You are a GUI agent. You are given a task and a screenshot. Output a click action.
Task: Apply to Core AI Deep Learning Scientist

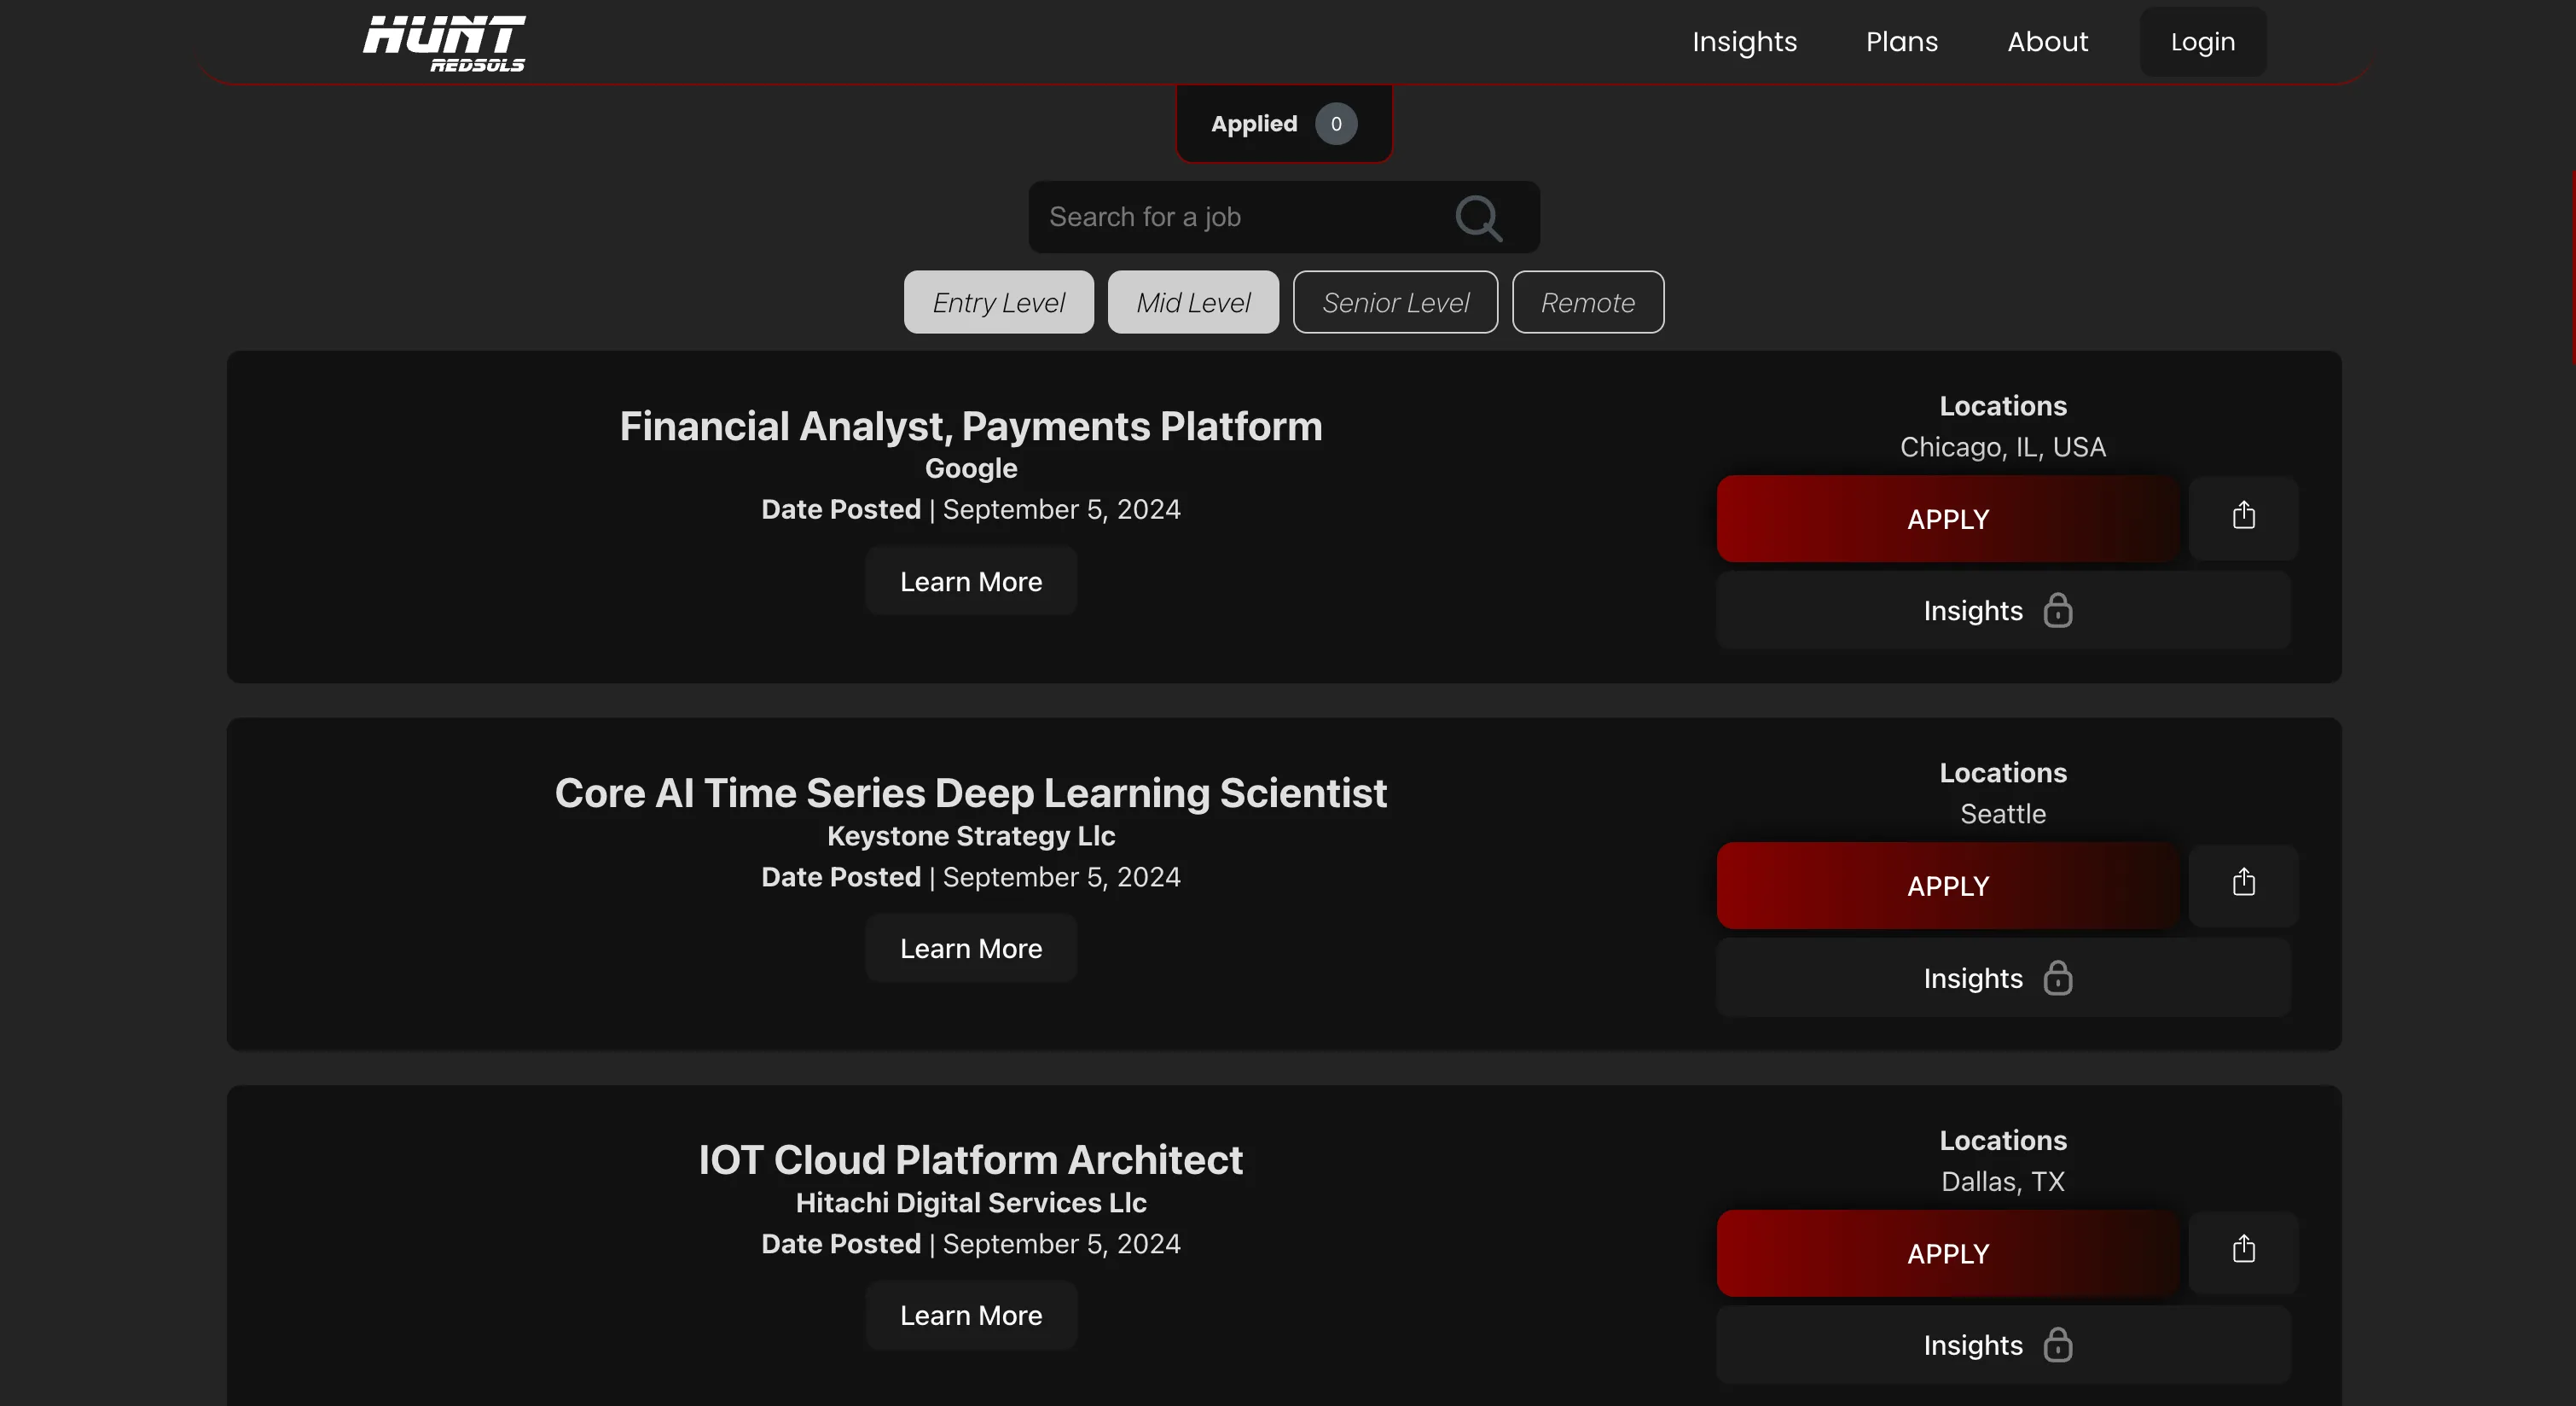pyautogui.click(x=1947, y=886)
